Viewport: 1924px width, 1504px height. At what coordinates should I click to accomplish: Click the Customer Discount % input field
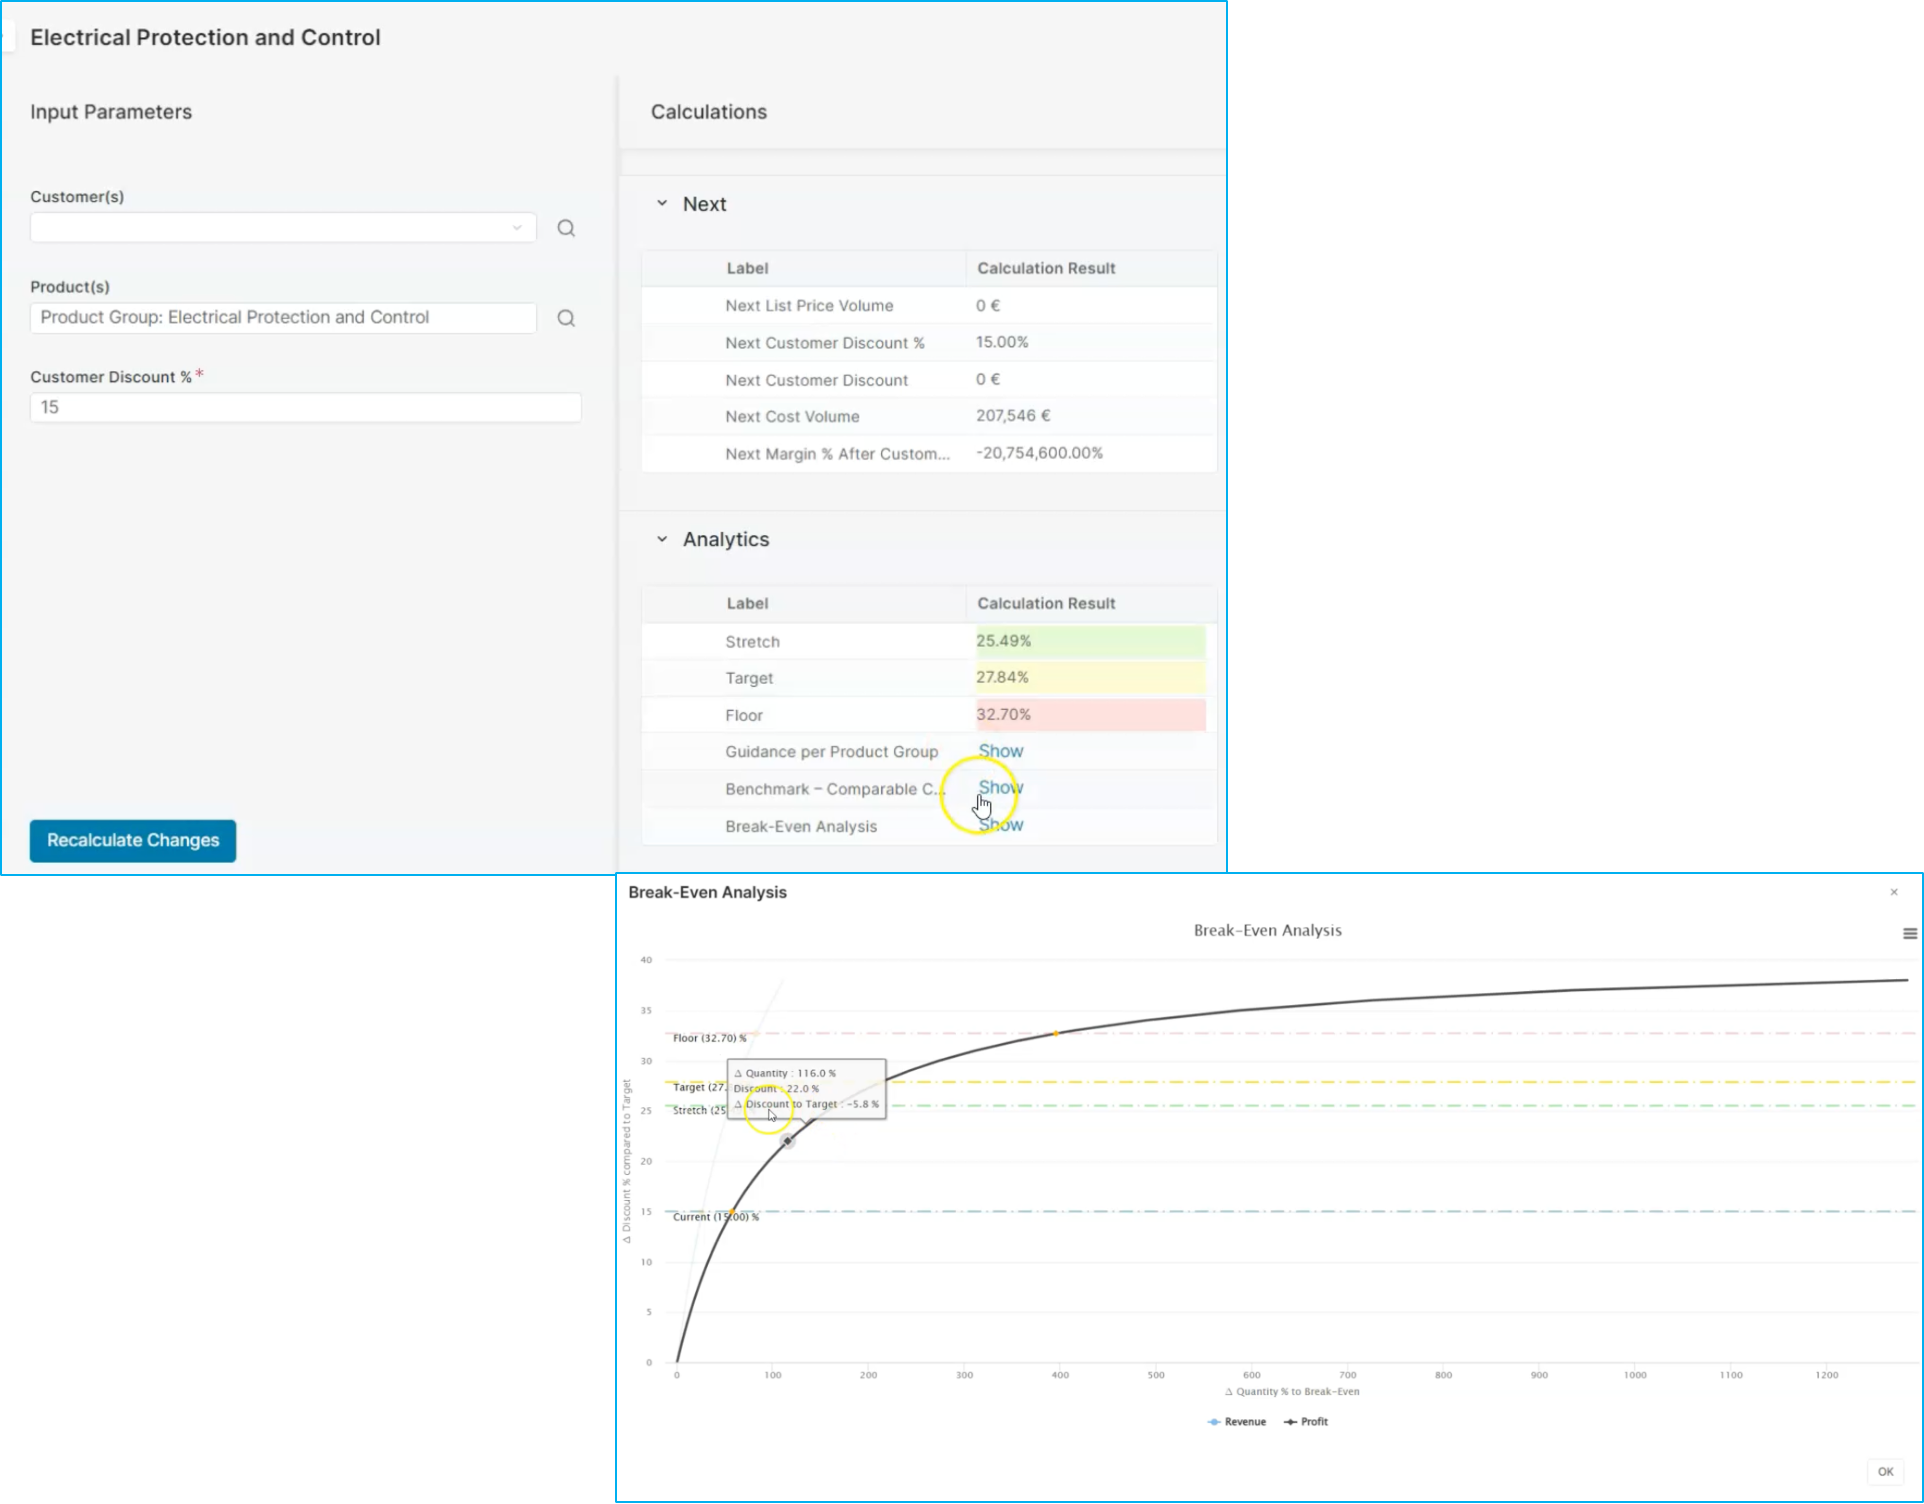click(305, 407)
